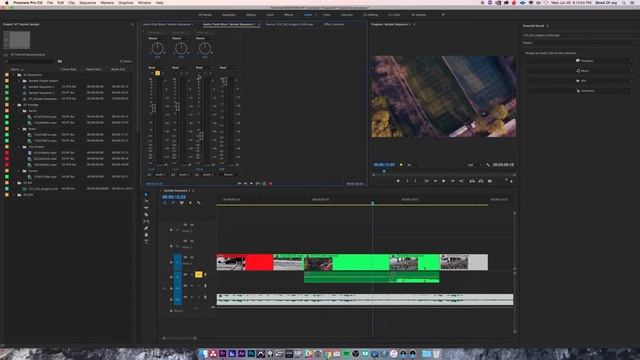Click the Lift button in Program monitor
Viewport: 640px width, 360px height.
472,181
